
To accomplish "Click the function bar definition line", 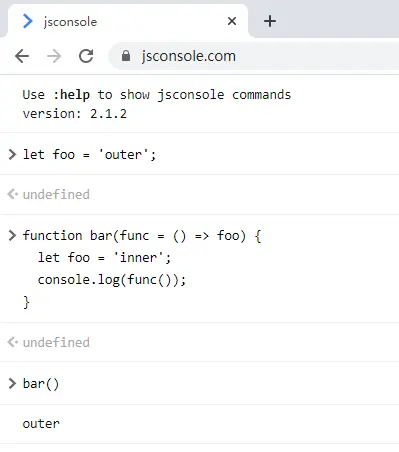I will tap(142, 236).
